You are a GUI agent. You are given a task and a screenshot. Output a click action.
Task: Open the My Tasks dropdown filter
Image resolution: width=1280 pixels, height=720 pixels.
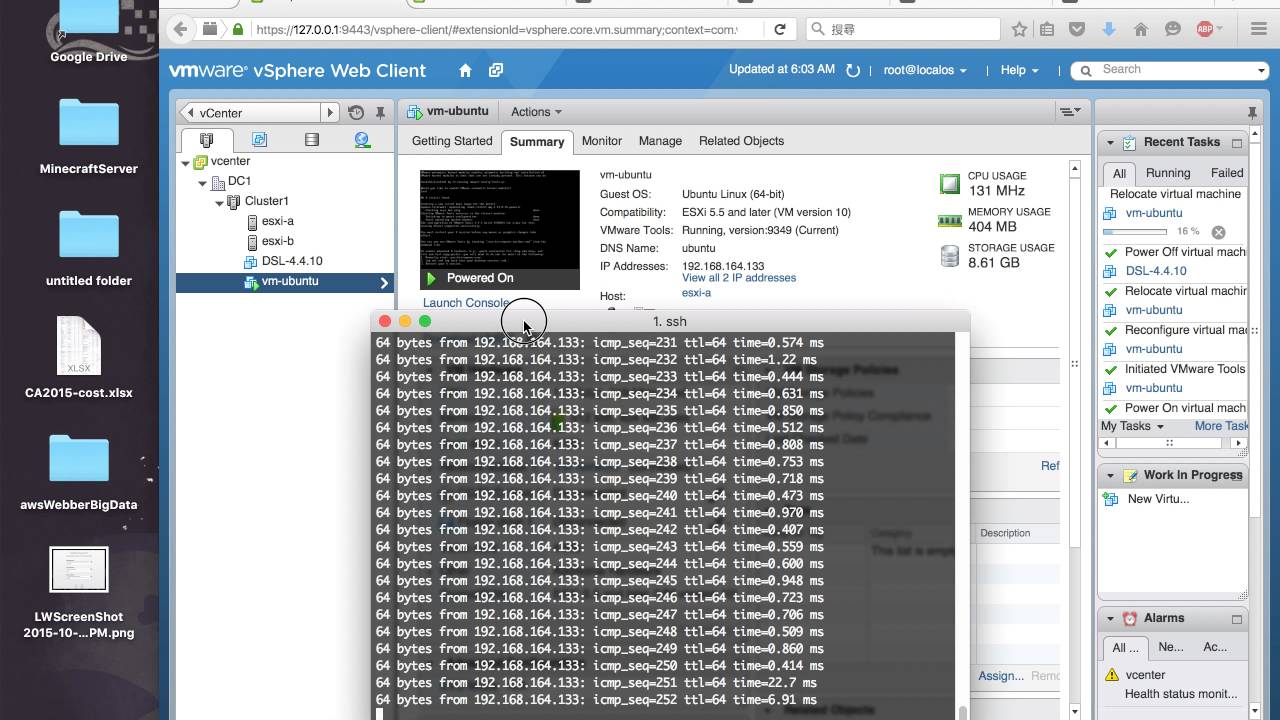[1132, 426]
